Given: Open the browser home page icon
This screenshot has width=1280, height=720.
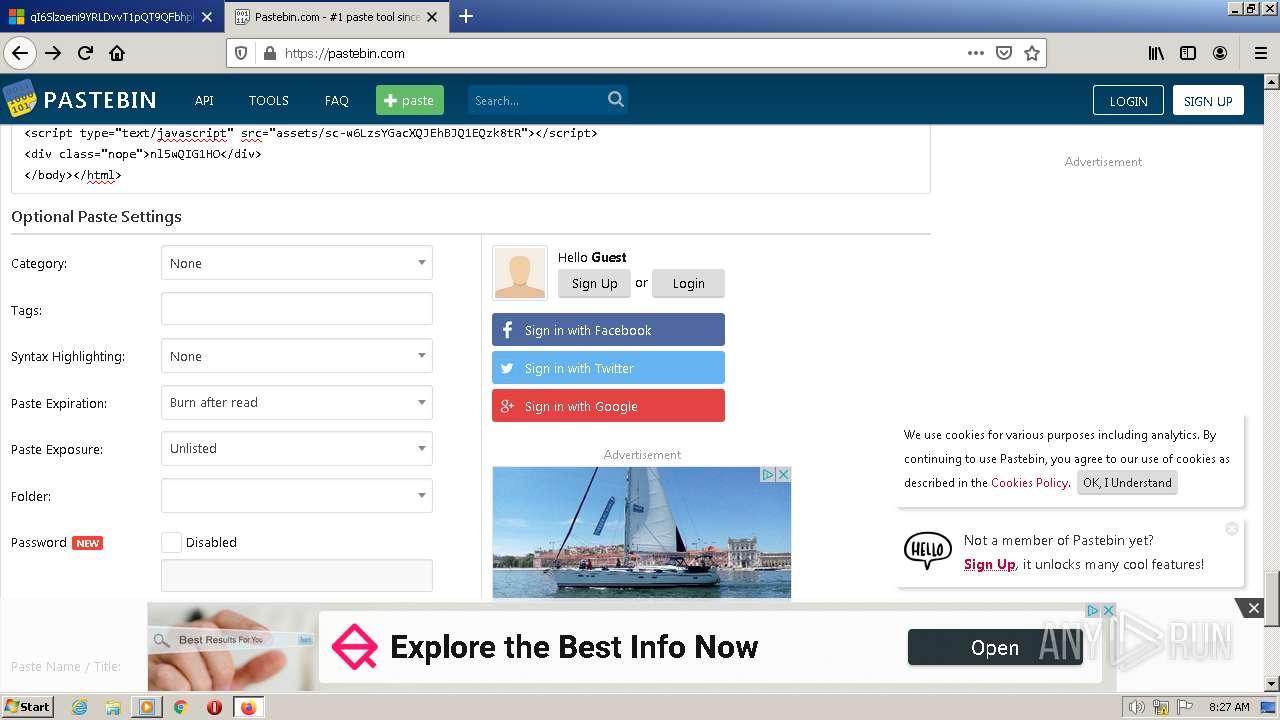Looking at the screenshot, I should (117, 53).
